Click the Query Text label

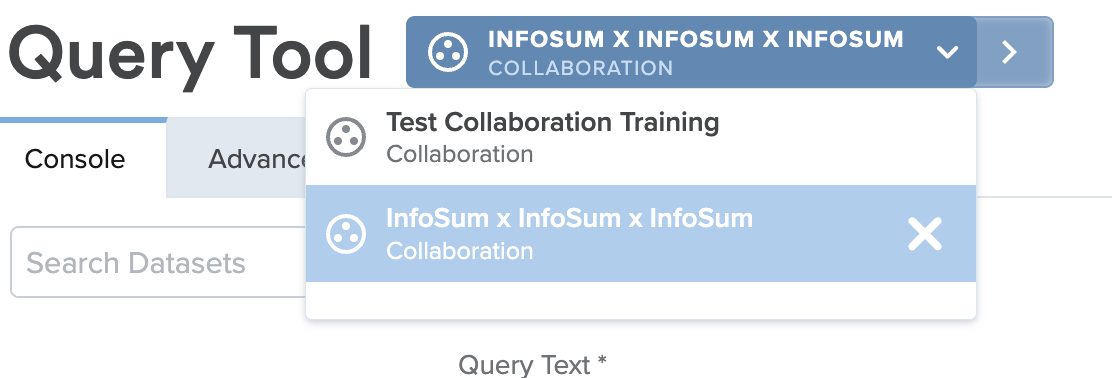533,365
